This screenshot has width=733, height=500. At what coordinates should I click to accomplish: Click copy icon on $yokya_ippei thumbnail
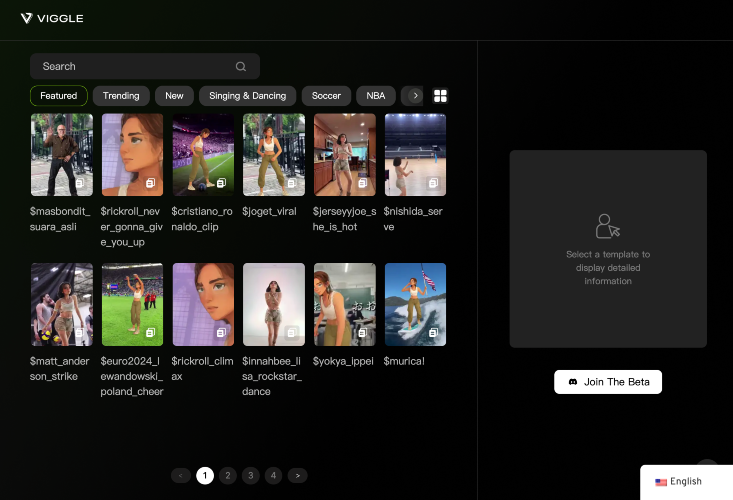362,332
